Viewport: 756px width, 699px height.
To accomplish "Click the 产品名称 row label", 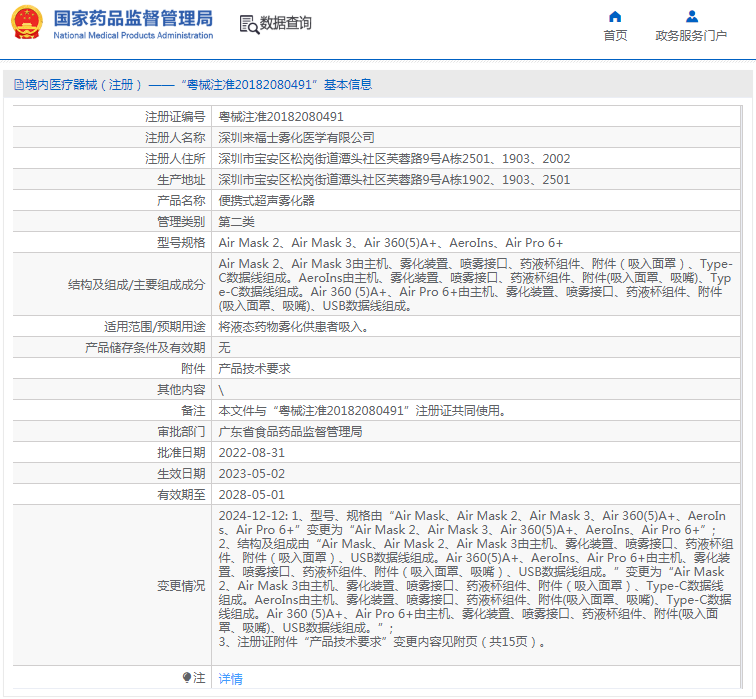I will (x=181, y=201).
